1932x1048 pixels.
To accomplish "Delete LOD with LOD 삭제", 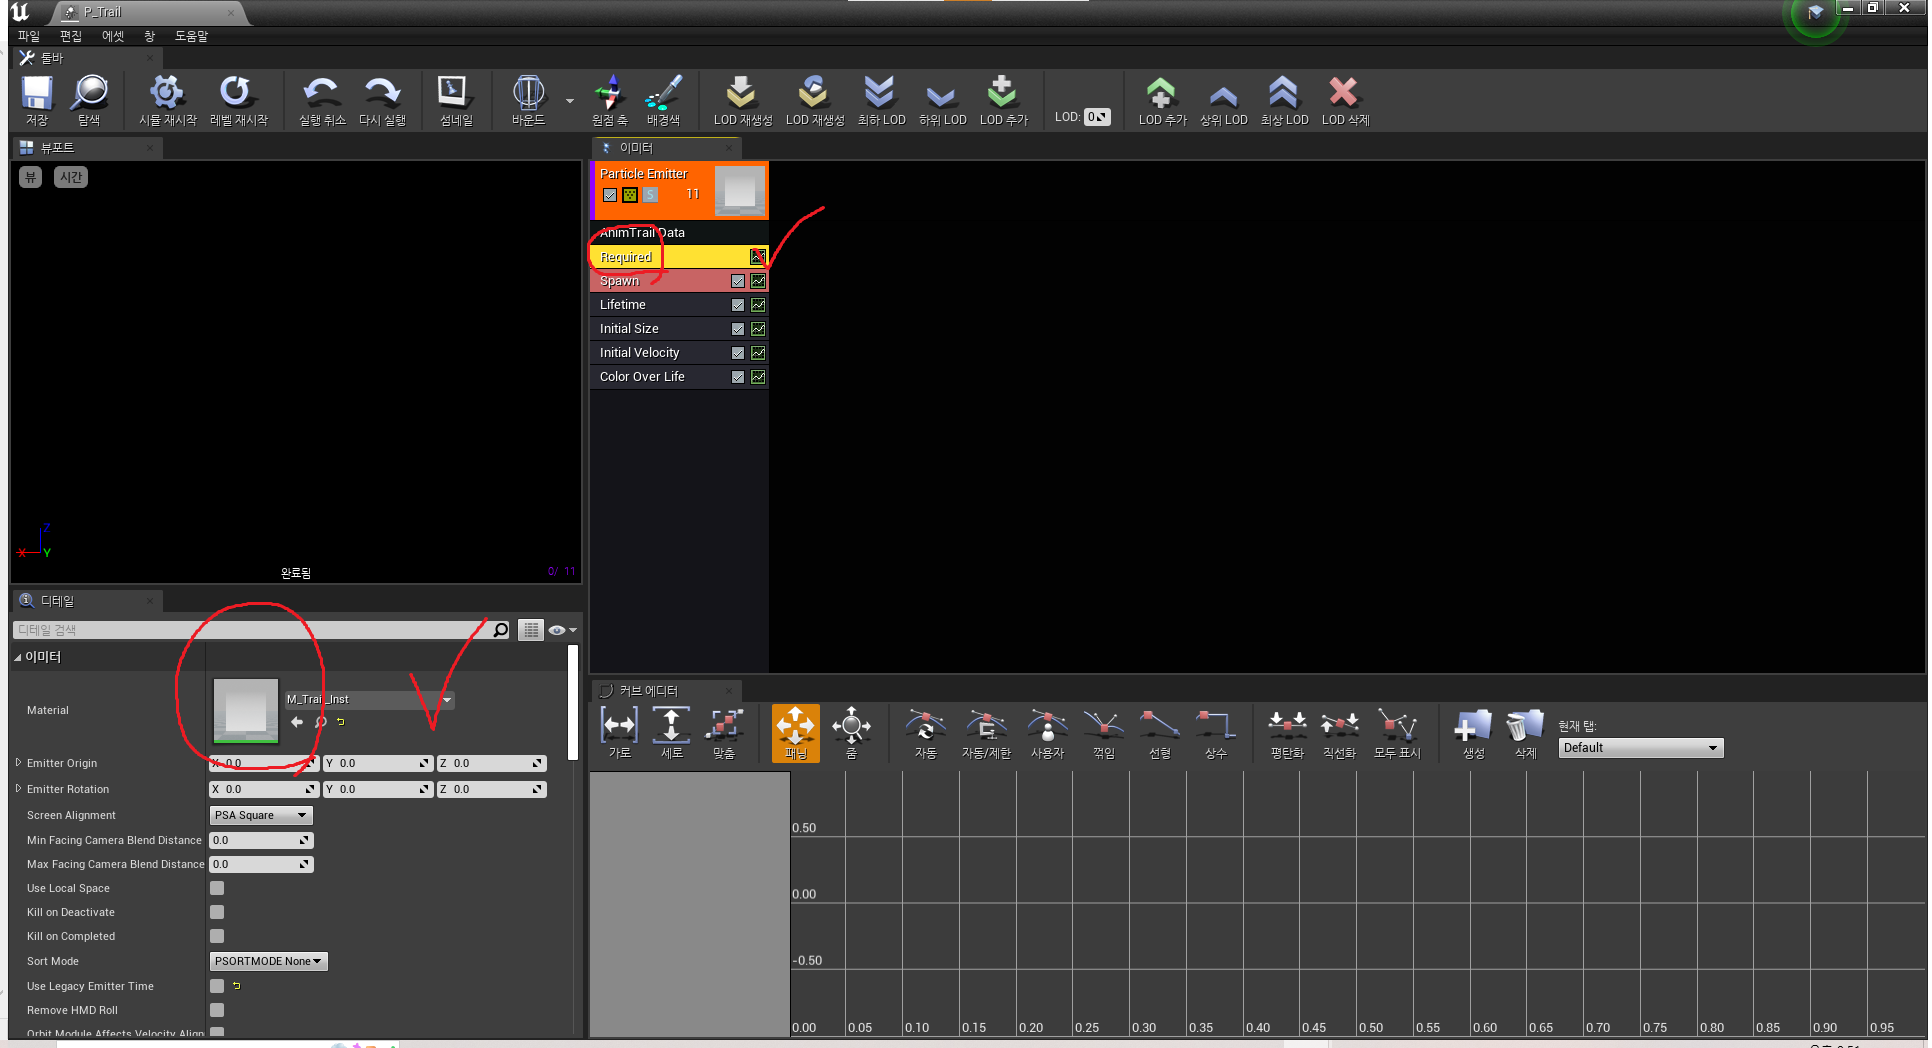I will [x=1345, y=101].
